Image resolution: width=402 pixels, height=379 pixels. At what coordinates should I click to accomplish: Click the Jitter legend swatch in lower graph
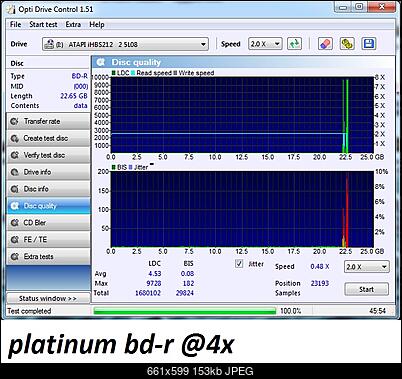click(130, 167)
